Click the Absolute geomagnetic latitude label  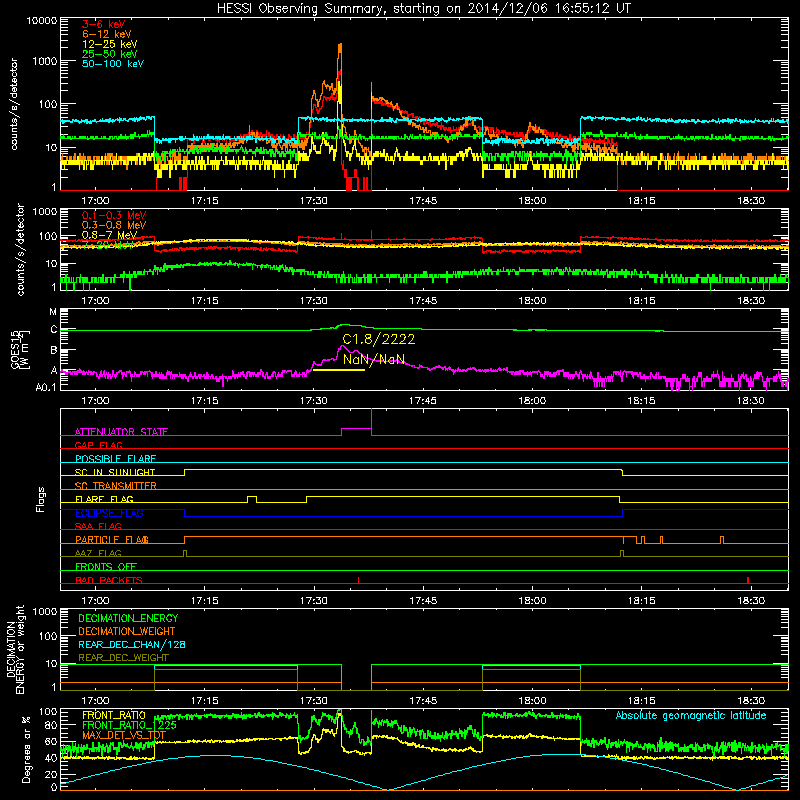tap(691, 715)
